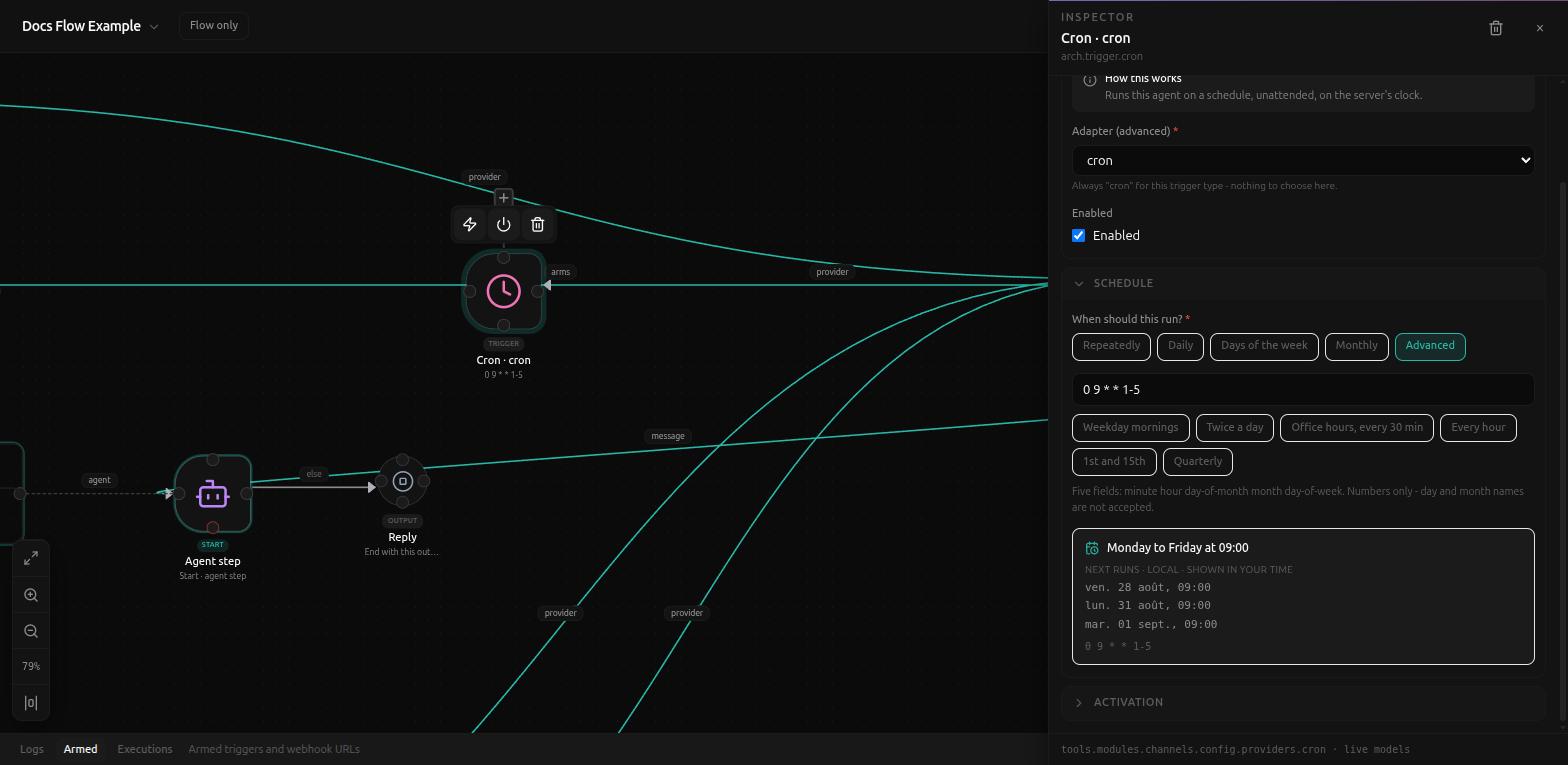Click the plus button above the Cron node
This screenshot has width=1568, height=765.
coord(504,198)
